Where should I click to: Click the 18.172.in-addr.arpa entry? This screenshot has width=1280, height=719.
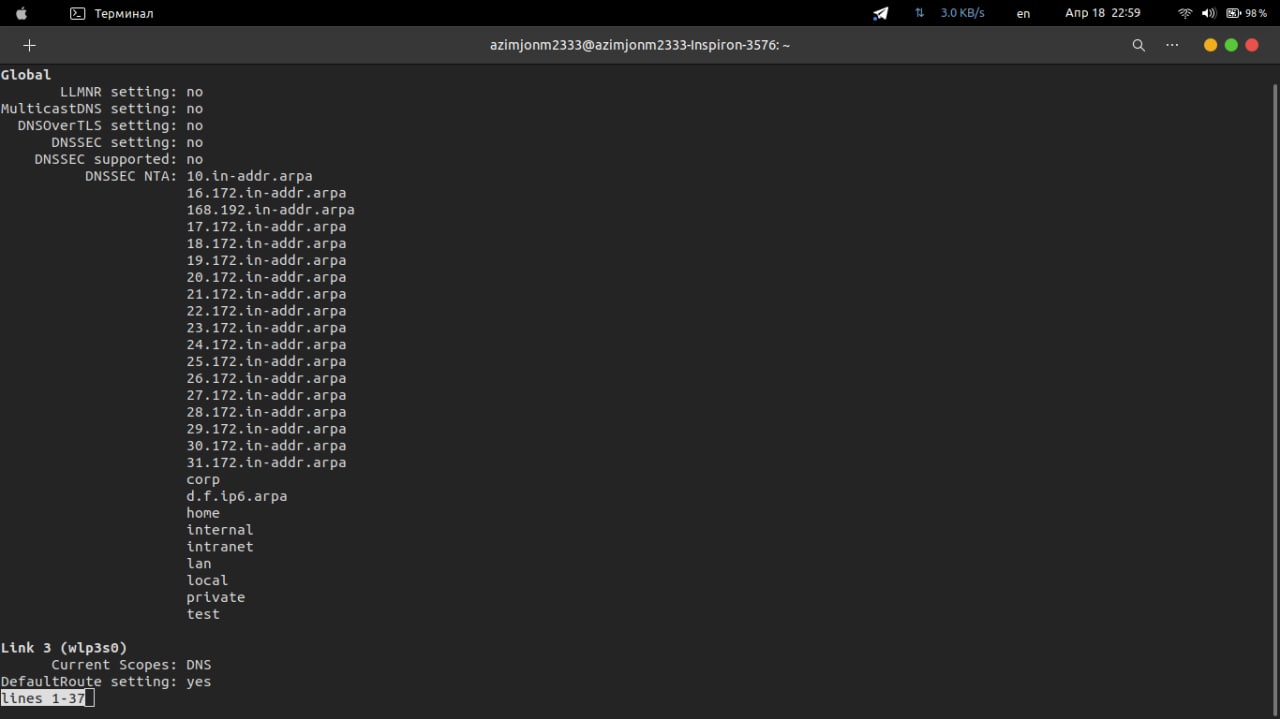266,244
